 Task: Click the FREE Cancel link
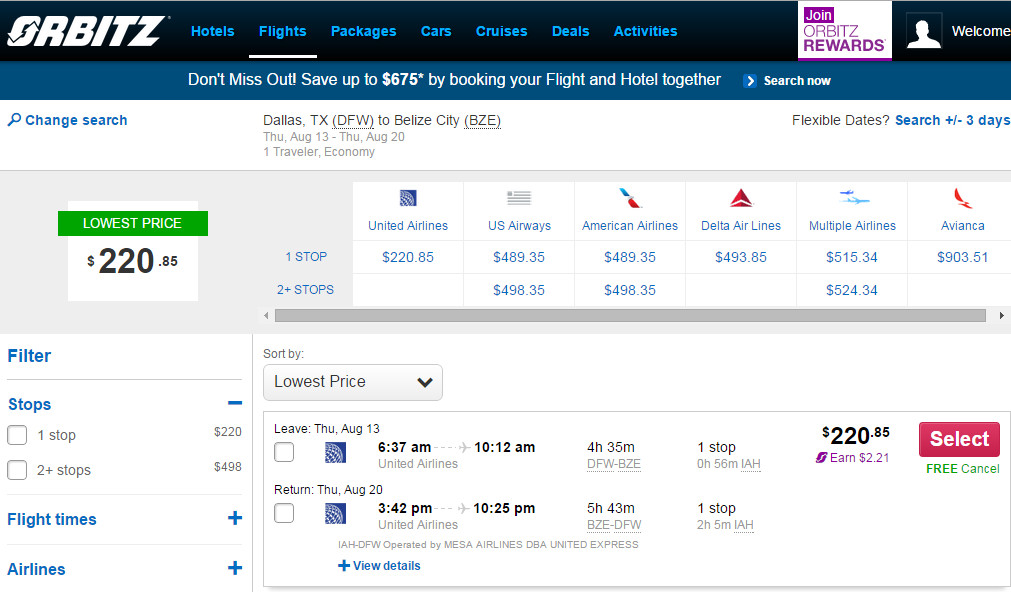pos(963,469)
